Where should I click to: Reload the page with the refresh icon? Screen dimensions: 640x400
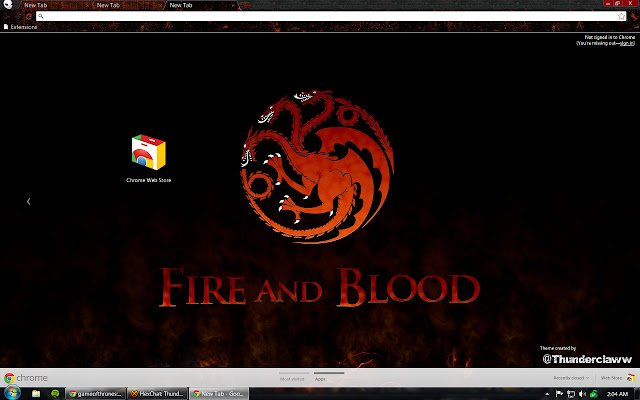(29, 16)
